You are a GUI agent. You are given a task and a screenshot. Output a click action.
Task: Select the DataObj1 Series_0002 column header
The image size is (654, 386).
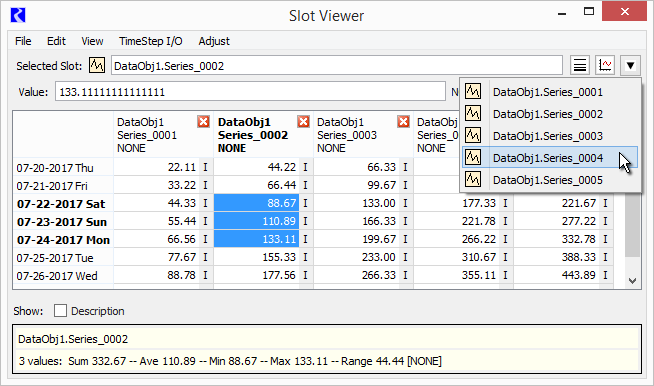263,134
